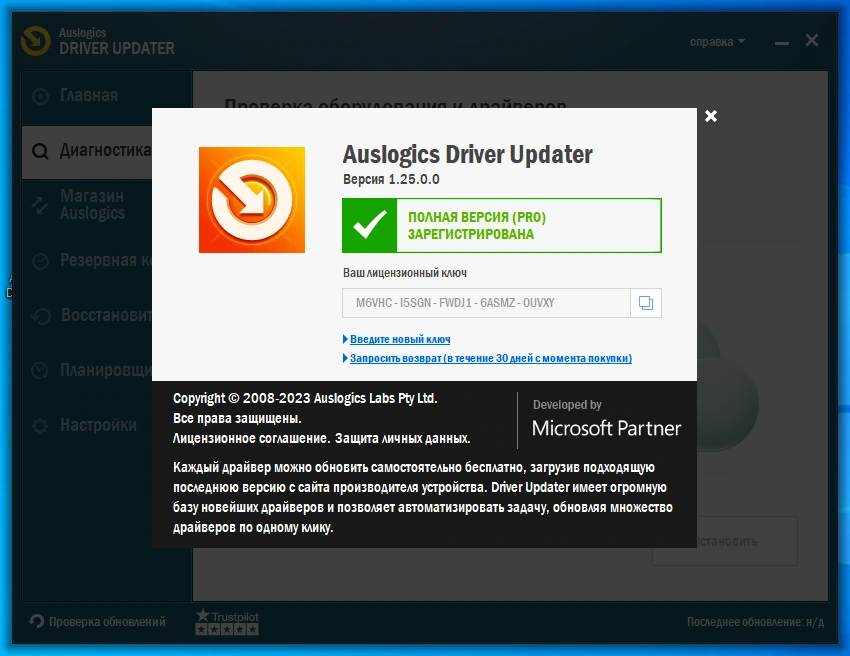Click the Copyright 2008-2023 Auslogics Labs text

click(305, 398)
